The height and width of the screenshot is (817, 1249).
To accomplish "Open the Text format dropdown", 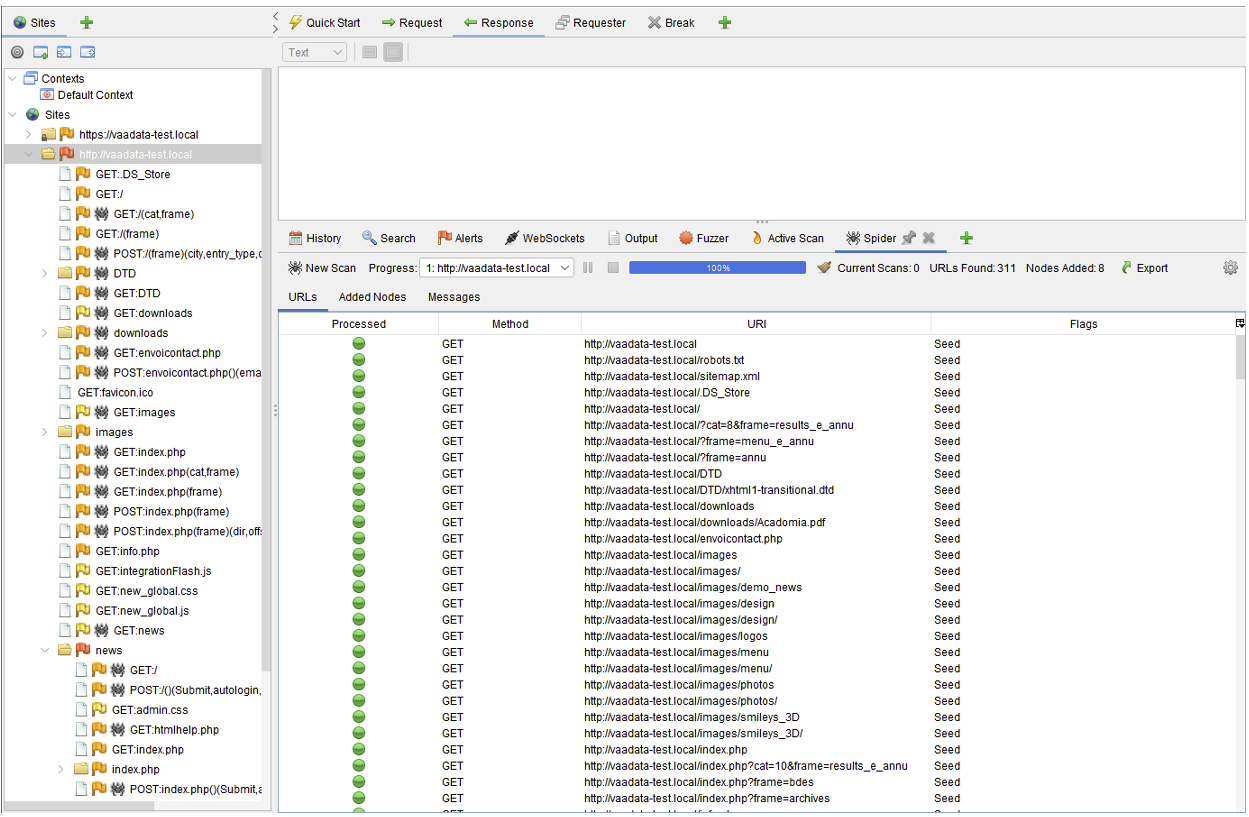I will (x=314, y=52).
